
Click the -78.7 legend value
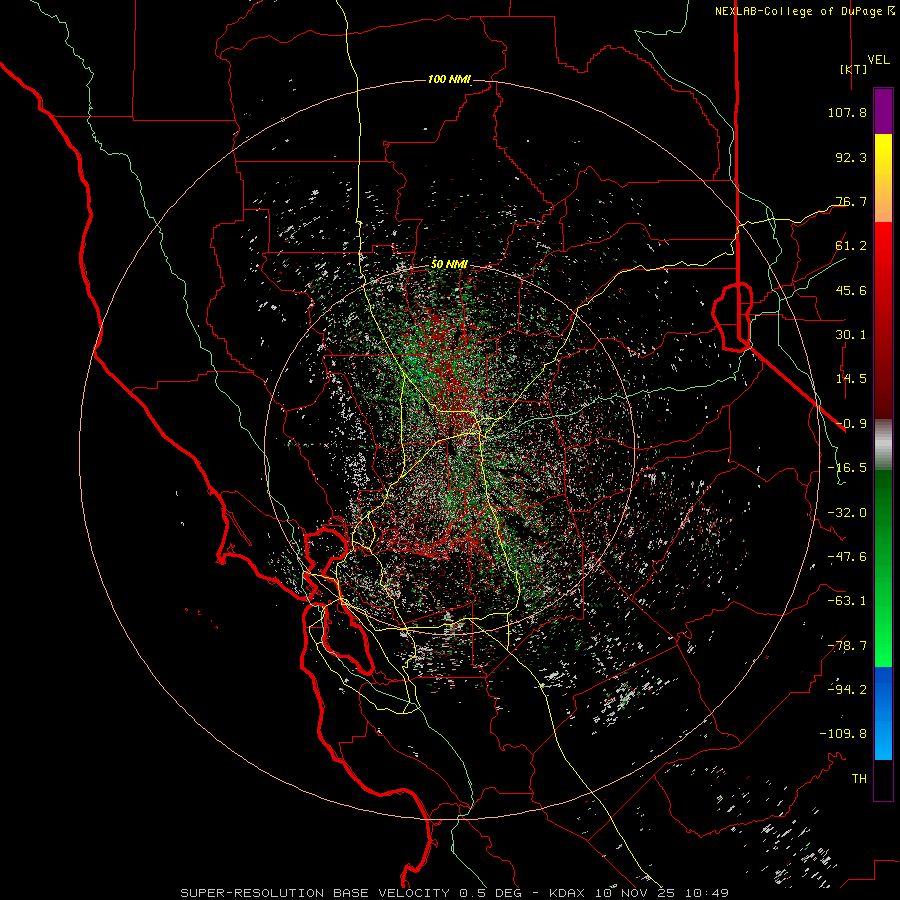(x=847, y=646)
